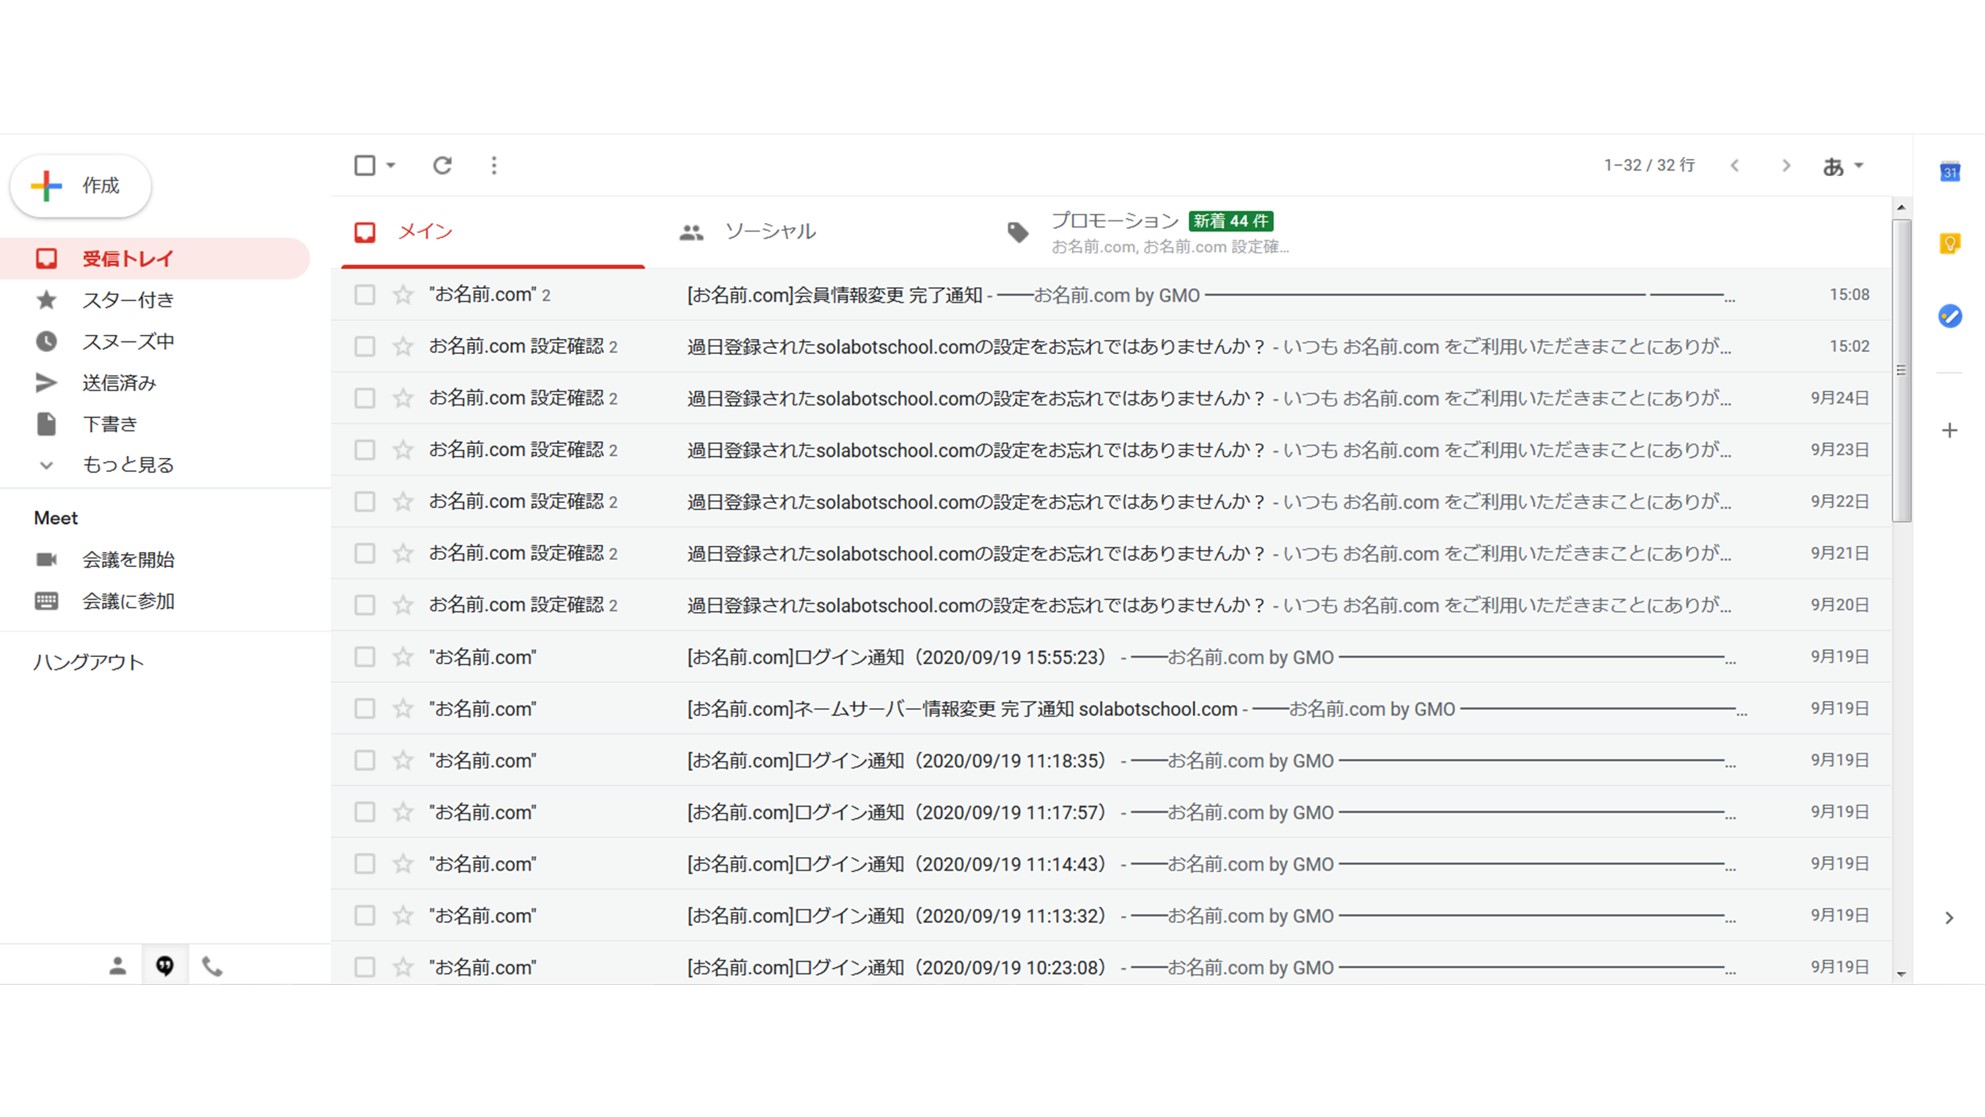Viewport: 1985px width, 1117px height.
Task: Star the 設定確認 email dated 9月21日
Action: click(403, 553)
